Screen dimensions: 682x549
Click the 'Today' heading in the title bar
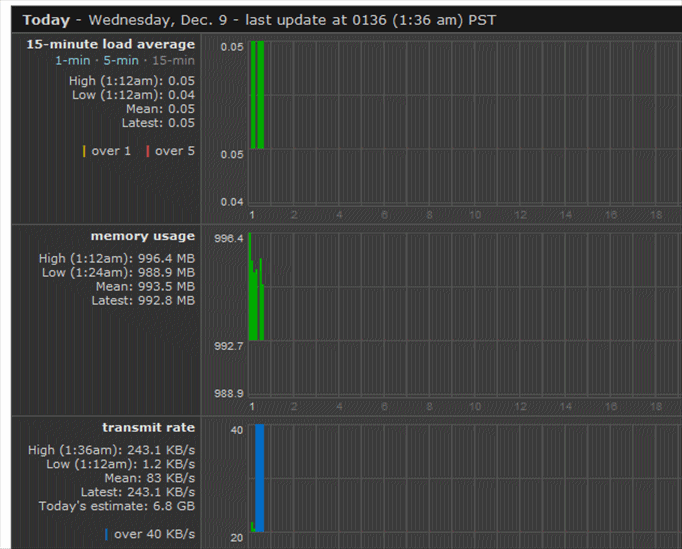tap(46, 20)
